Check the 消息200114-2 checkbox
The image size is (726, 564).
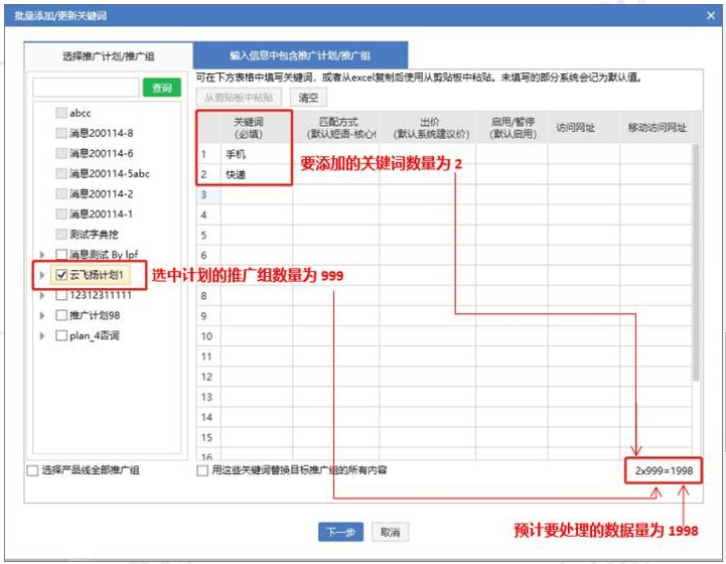(x=61, y=194)
